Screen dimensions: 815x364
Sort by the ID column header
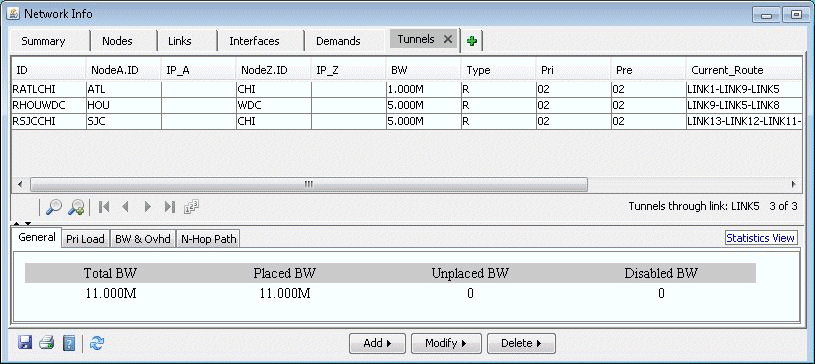point(49,70)
